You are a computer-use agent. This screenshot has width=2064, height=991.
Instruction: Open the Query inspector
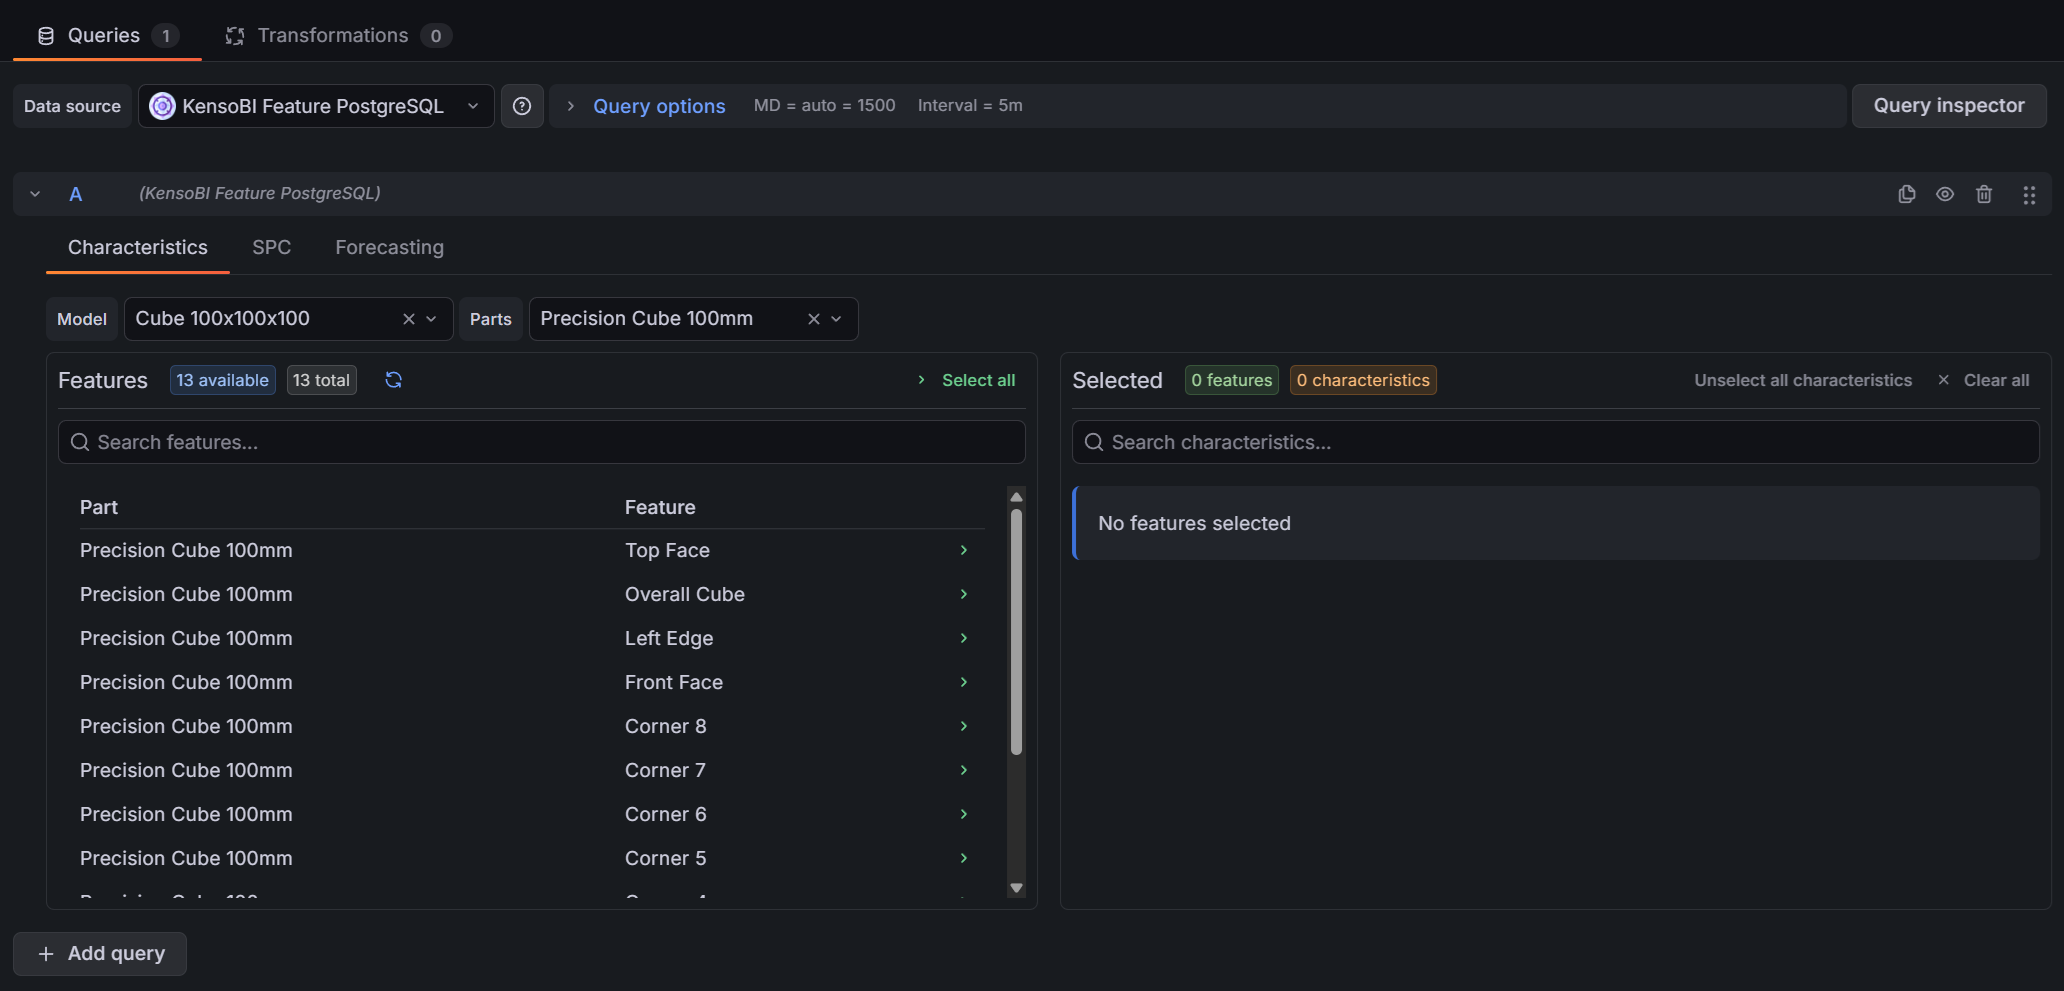pos(1948,105)
